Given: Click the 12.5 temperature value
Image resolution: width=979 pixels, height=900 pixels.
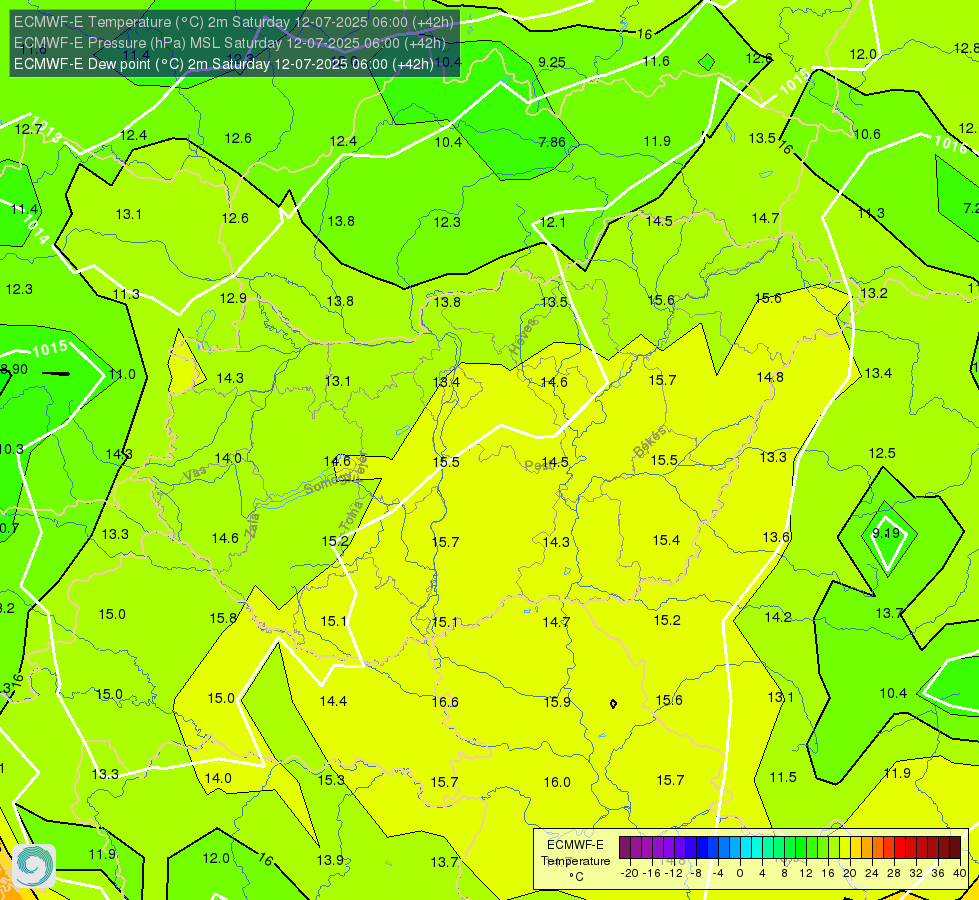Looking at the screenshot, I should pyautogui.click(x=882, y=453).
